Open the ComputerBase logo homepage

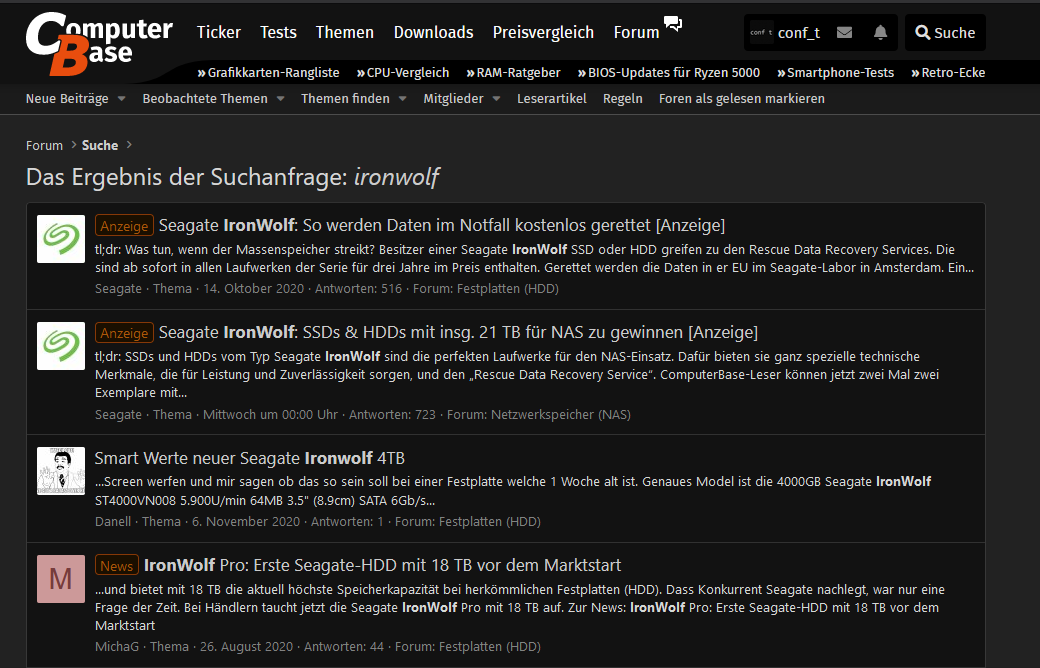click(x=99, y=43)
